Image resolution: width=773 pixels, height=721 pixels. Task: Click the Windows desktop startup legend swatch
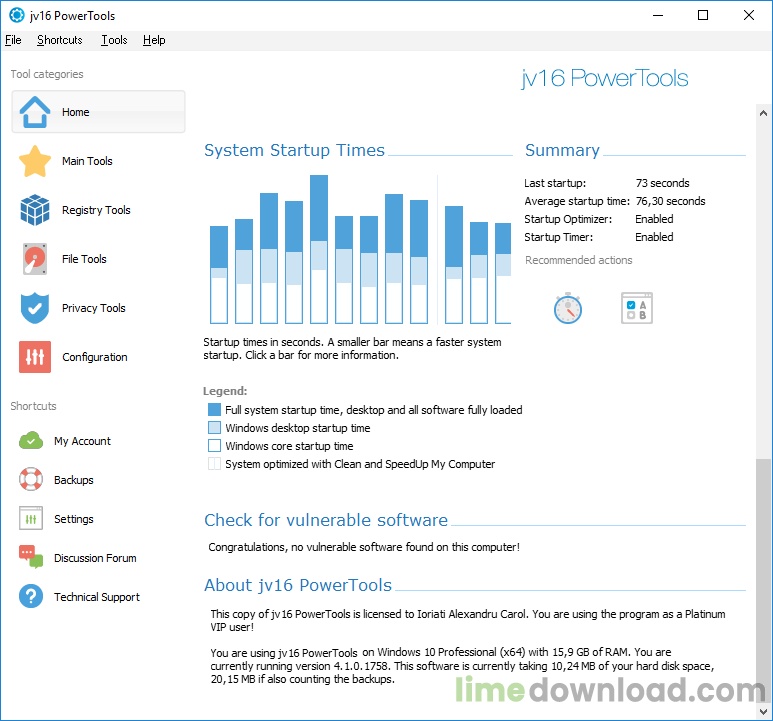[214, 427]
